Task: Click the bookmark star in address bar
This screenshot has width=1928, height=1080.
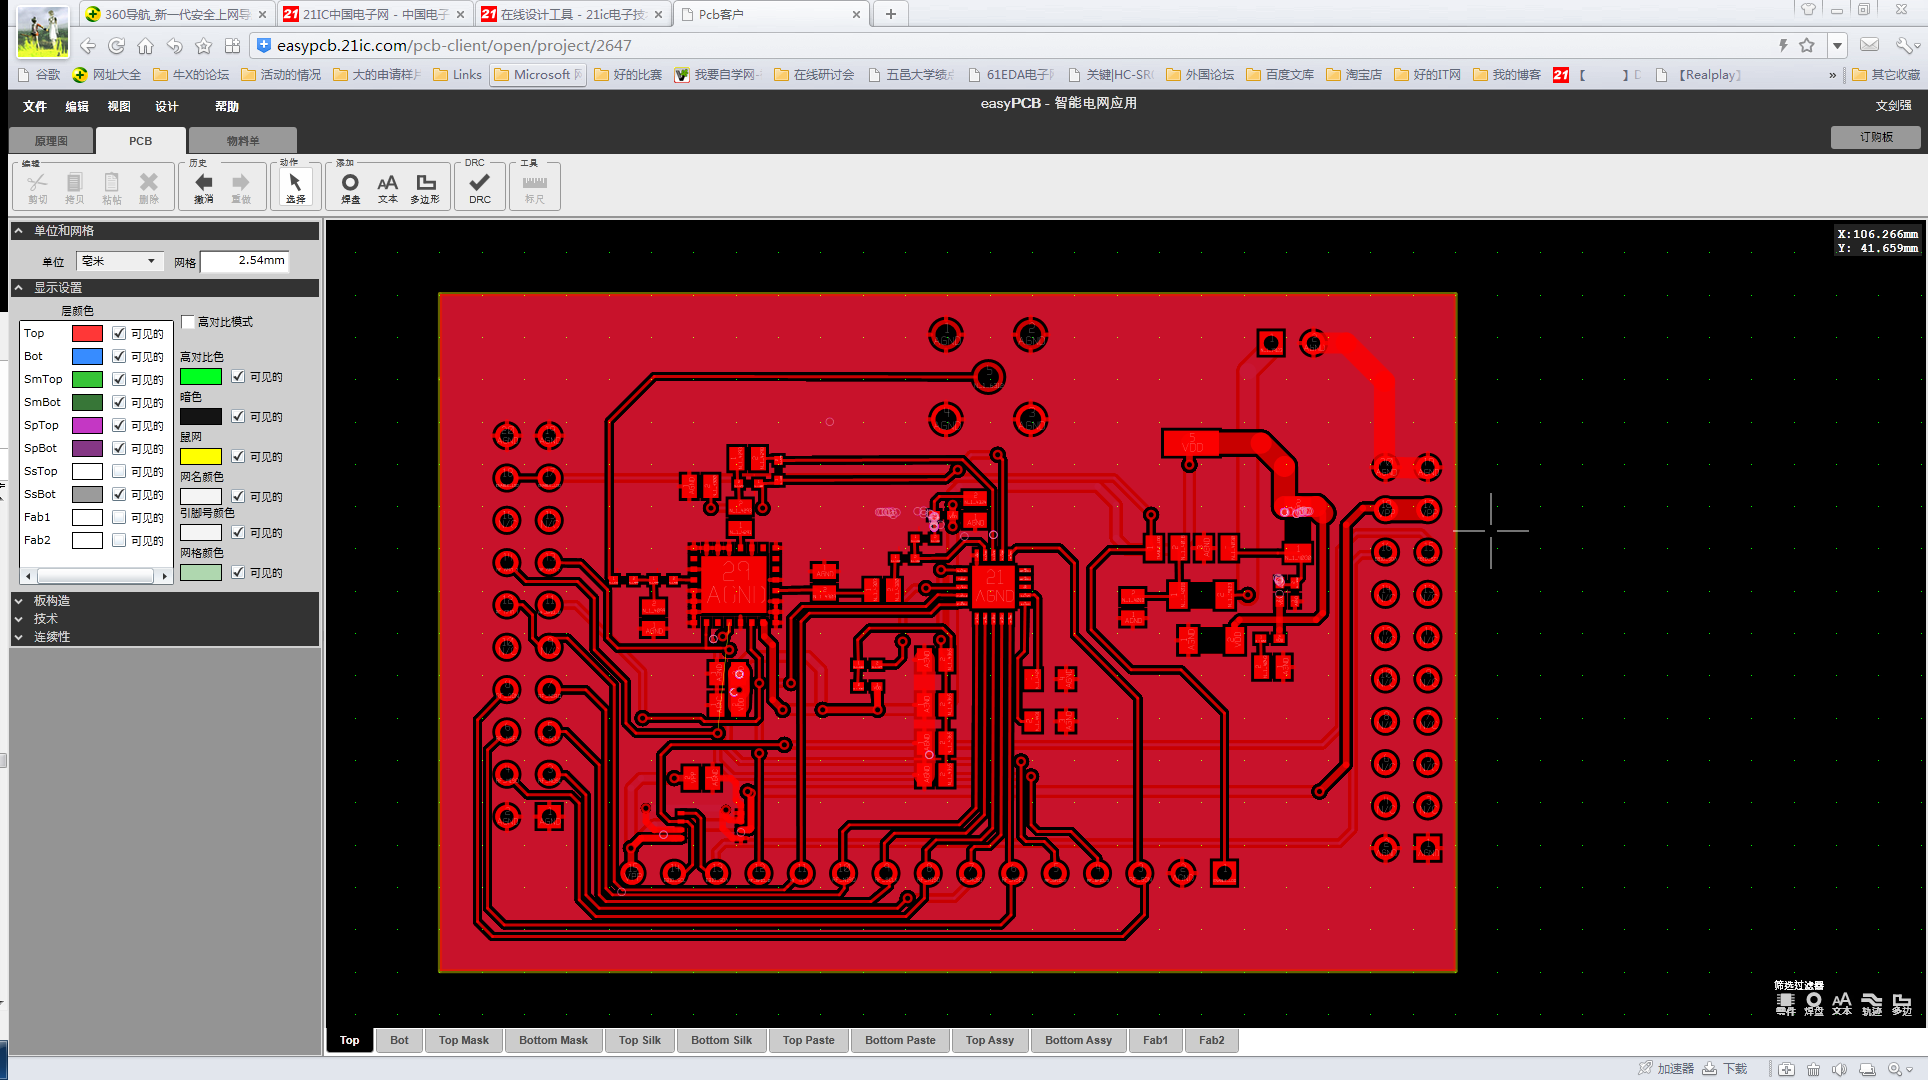Action: pyautogui.click(x=1807, y=45)
